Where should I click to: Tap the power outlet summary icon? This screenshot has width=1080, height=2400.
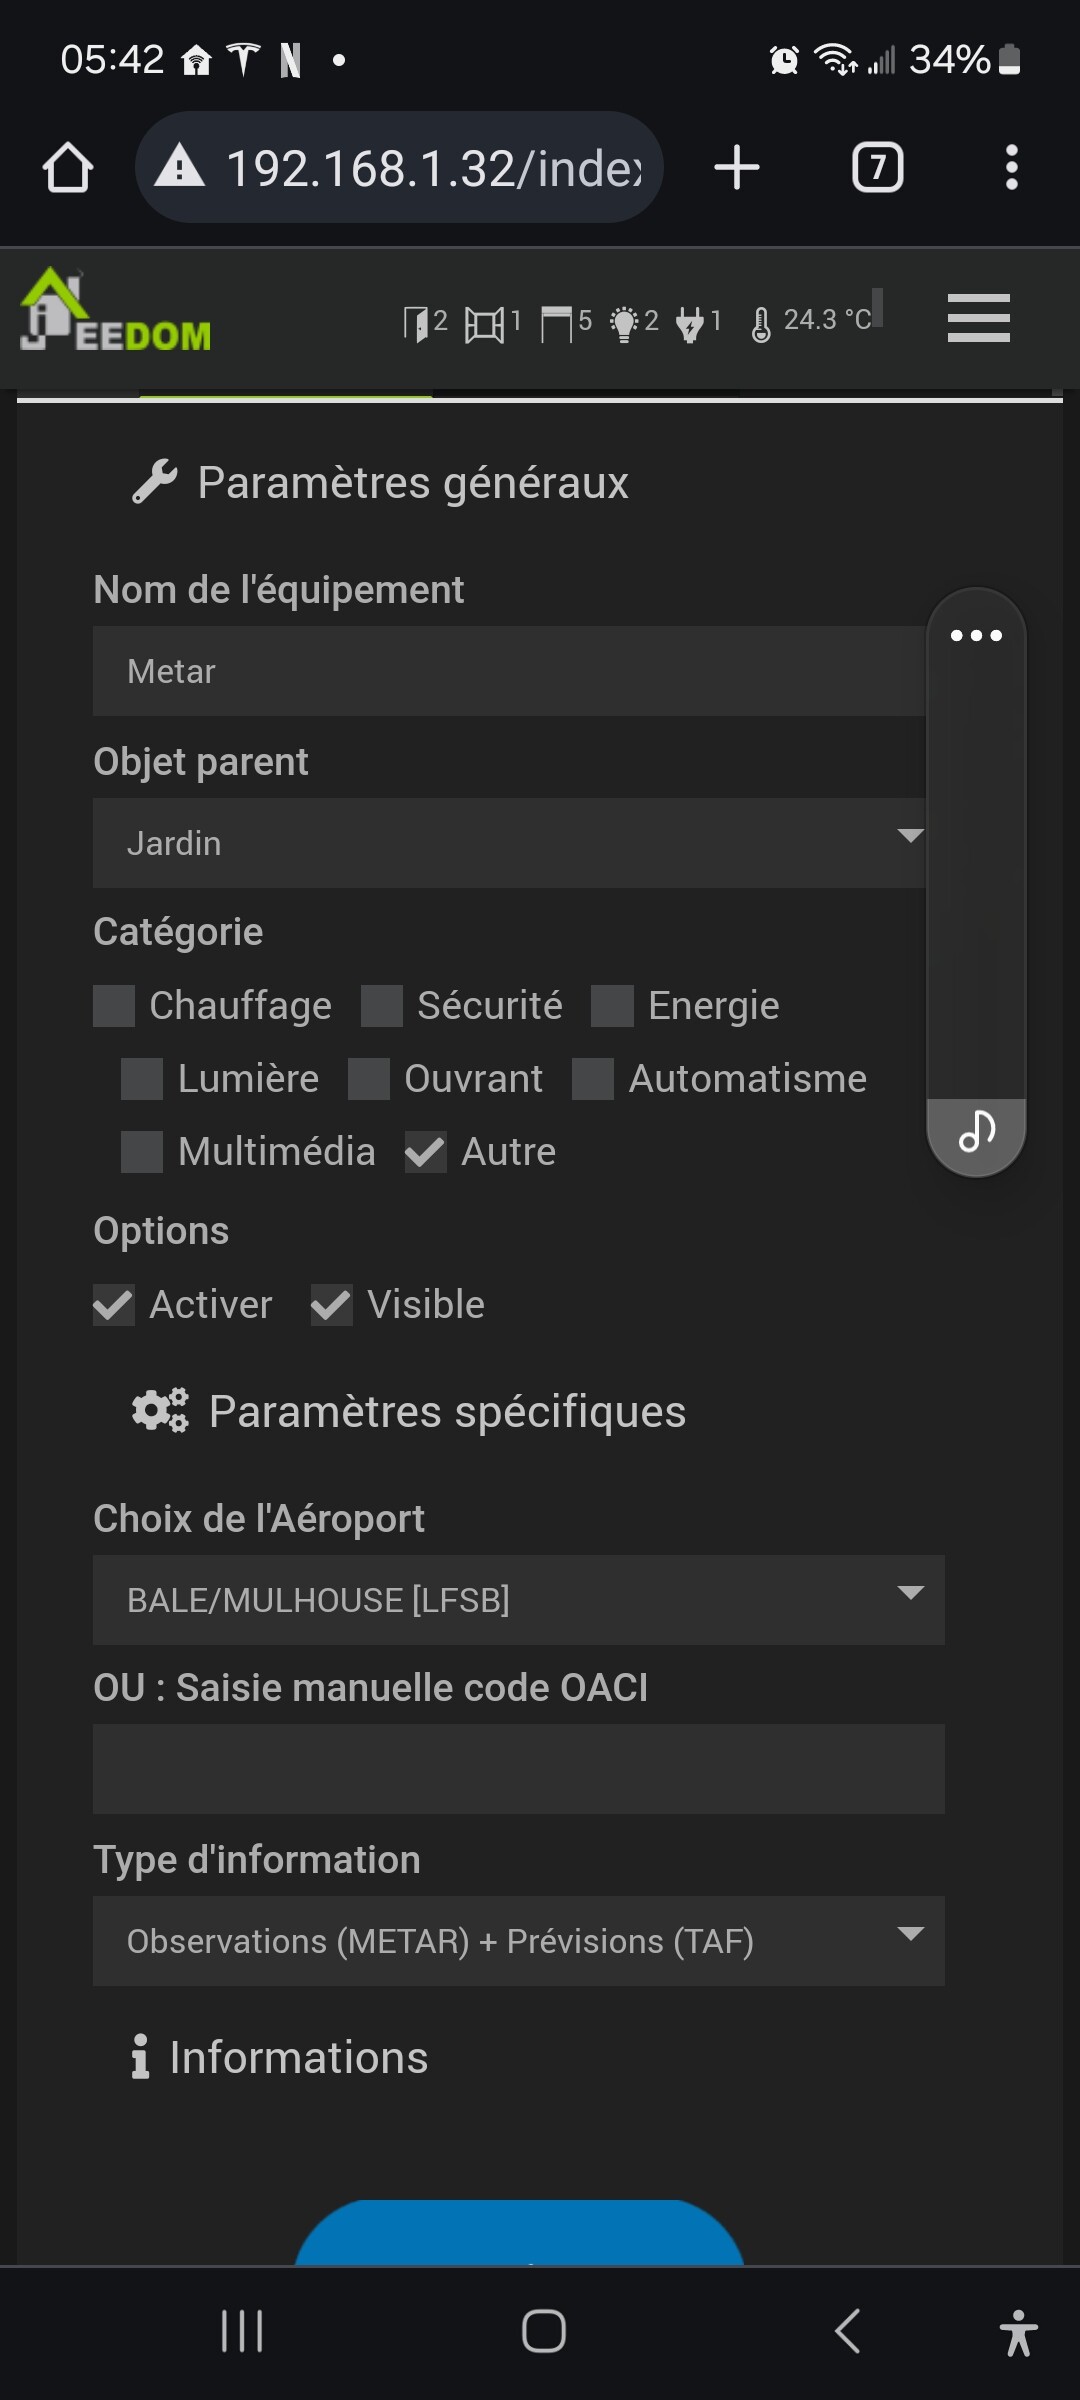(x=690, y=323)
